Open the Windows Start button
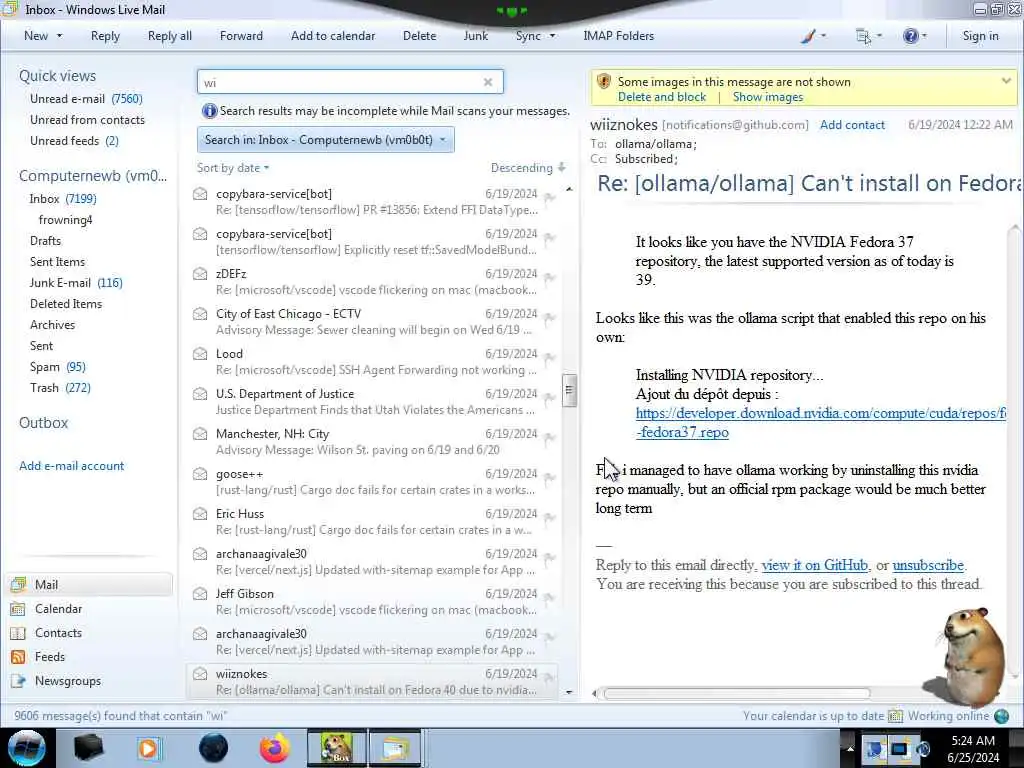The image size is (1024, 768). pyautogui.click(x=27, y=748)
